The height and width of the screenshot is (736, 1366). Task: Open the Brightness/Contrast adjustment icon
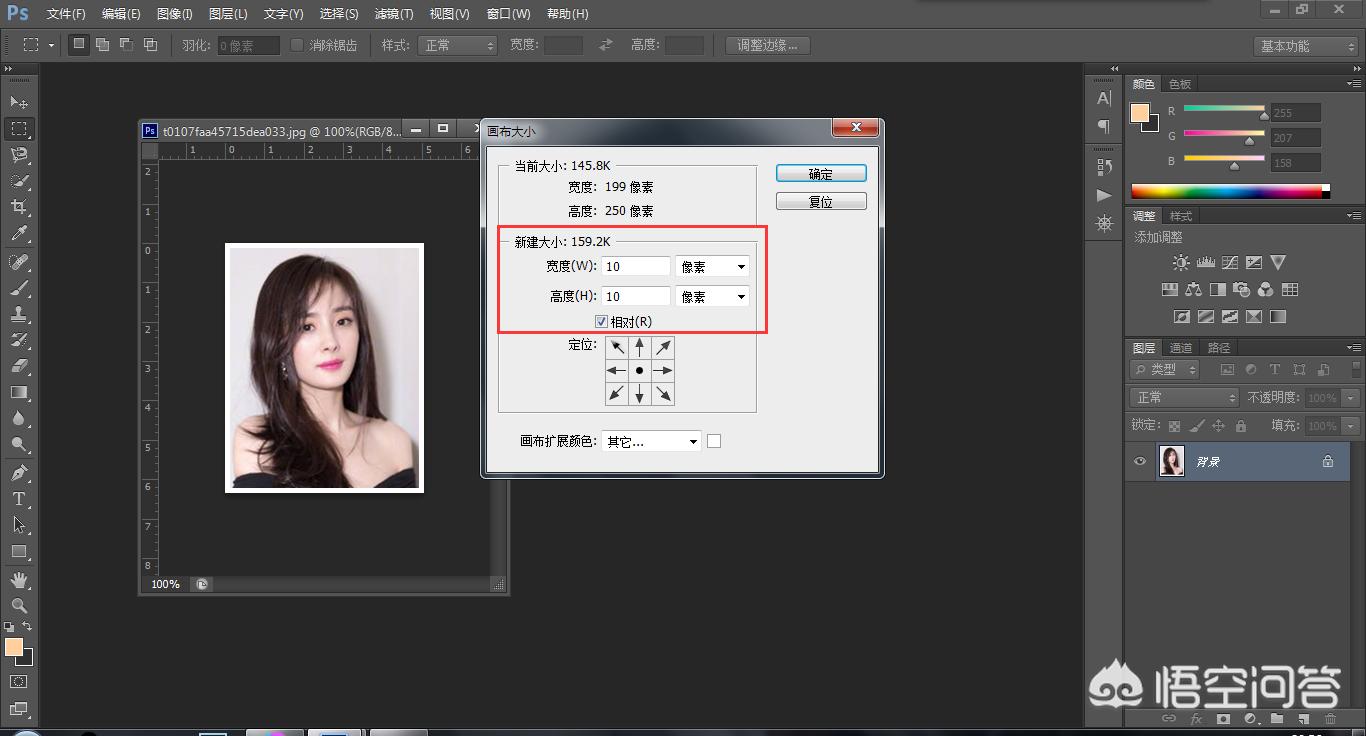click(1180, 262)
